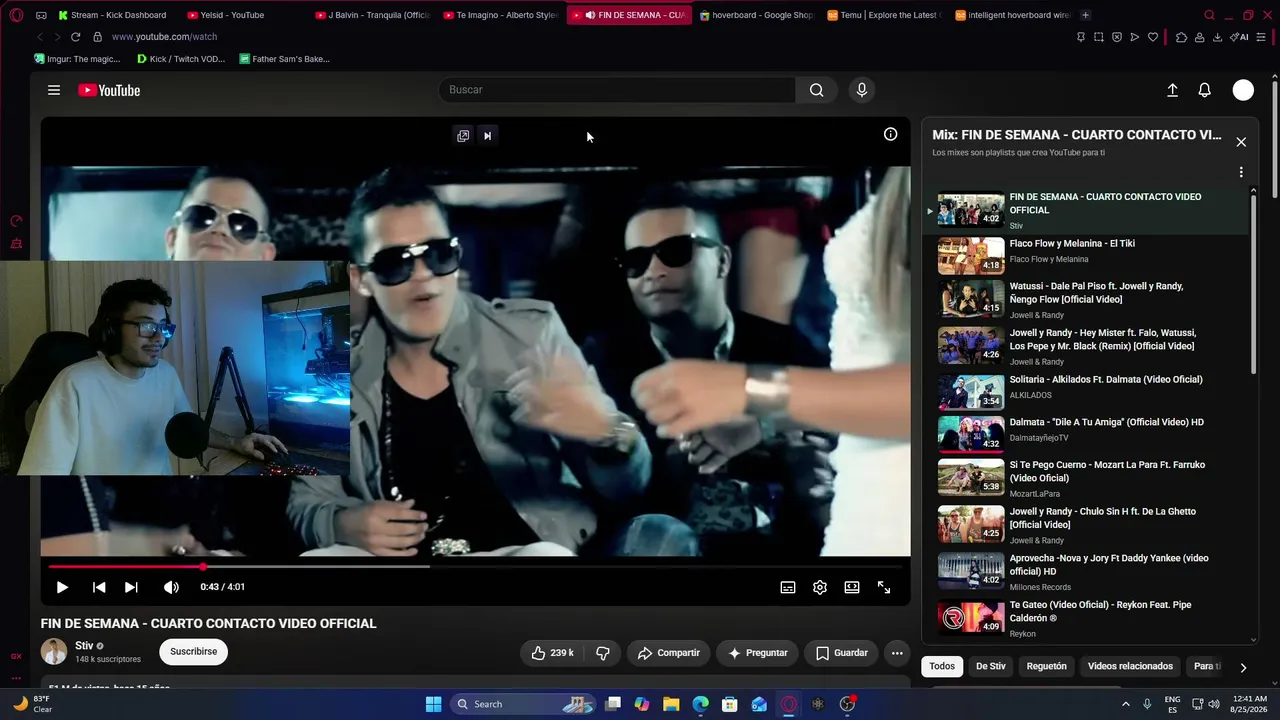Image resolution: width=1280 pixels, height=720 pixels.
Task: Show video info card icon
Action: [x=890, y=134]
